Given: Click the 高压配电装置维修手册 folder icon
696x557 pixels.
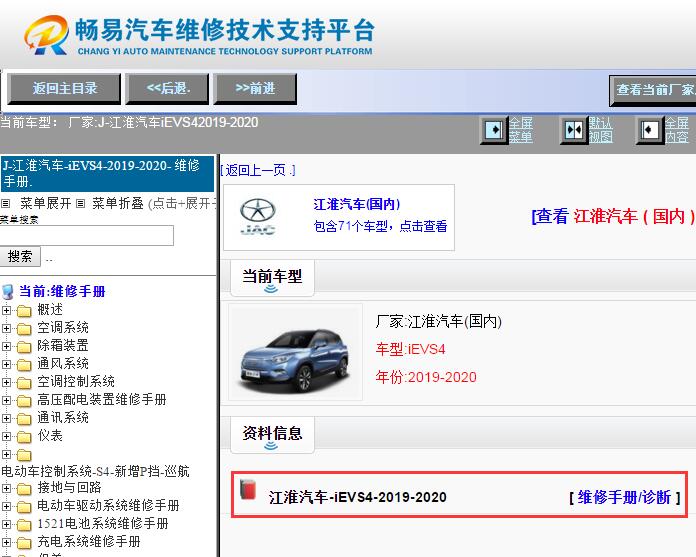Looking at the screenshot, I should 24,400.
